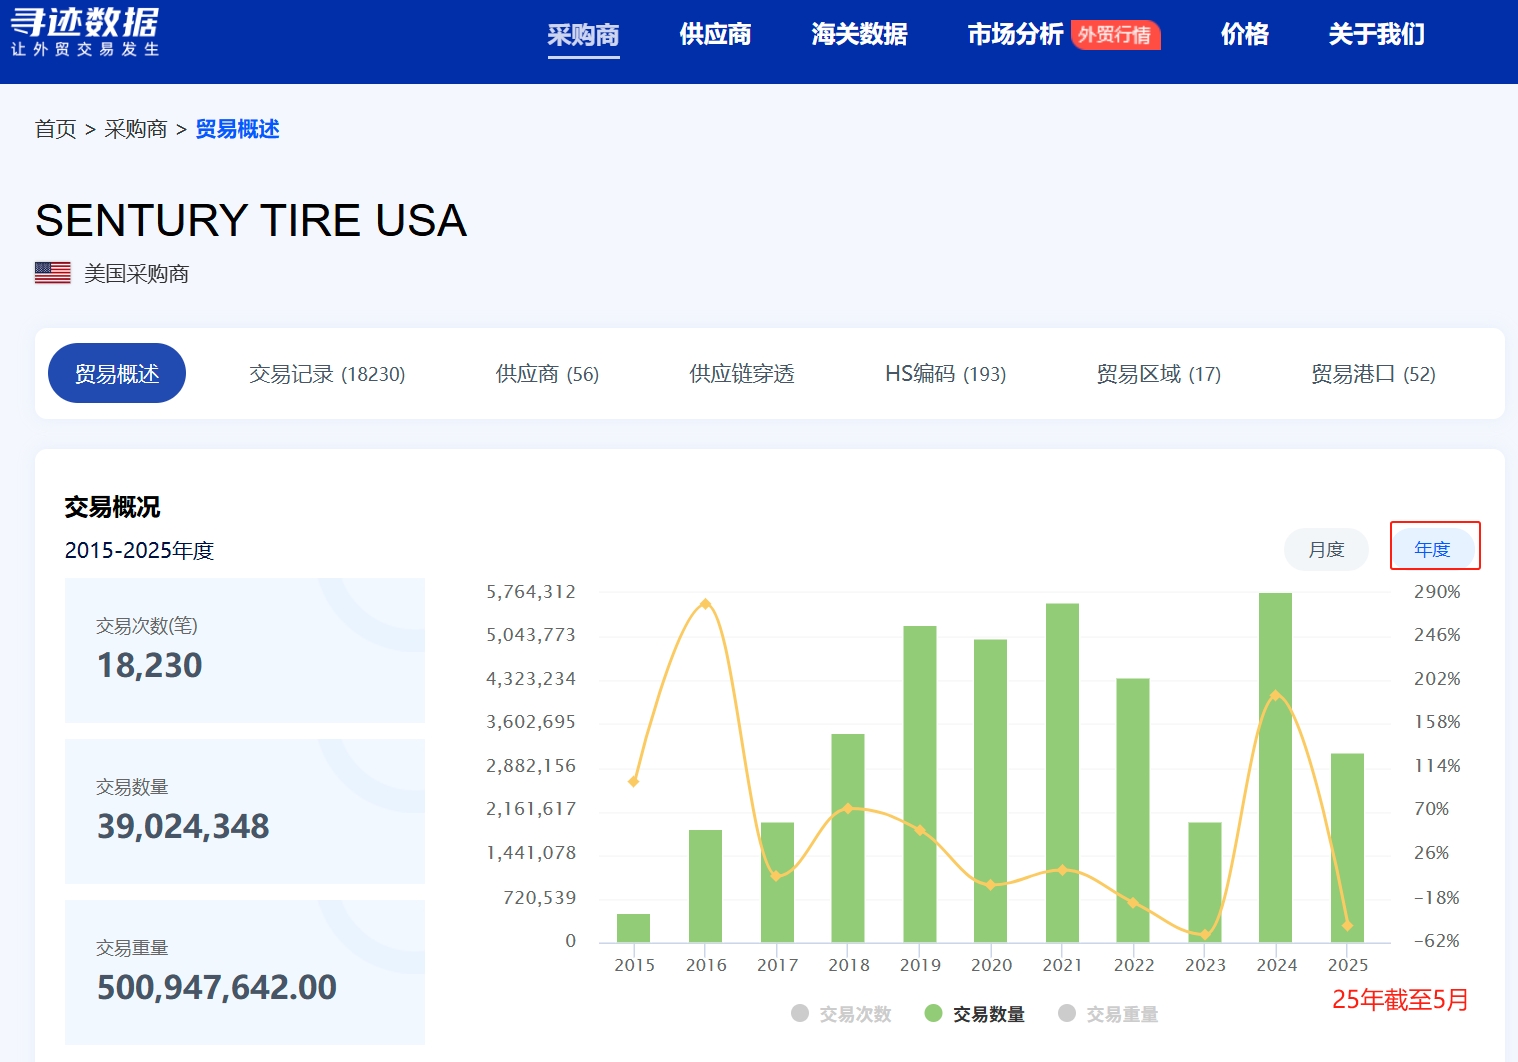Open the 供应商 (56) tab
Viewport: 1518px width, 1062px height.
click(x=547, y=374)
